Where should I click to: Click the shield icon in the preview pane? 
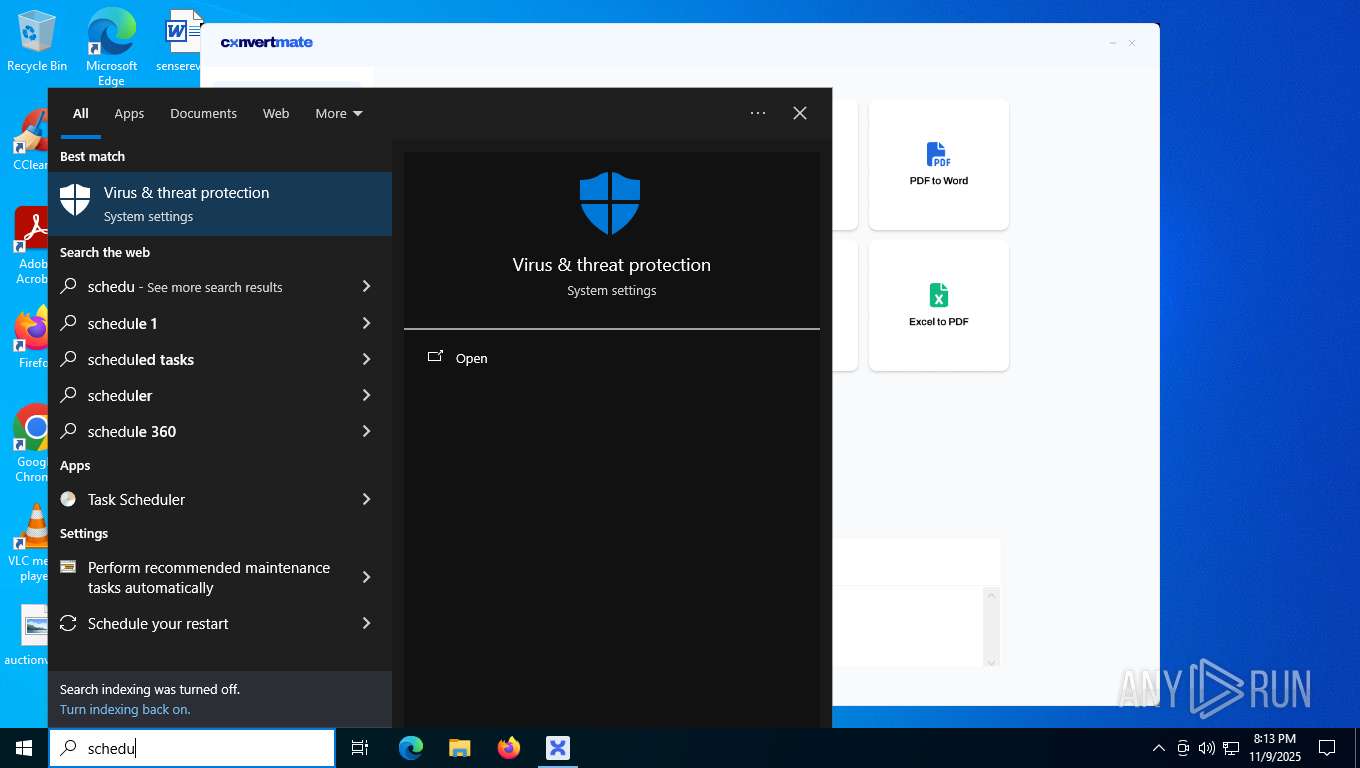[x=610, y=203]
